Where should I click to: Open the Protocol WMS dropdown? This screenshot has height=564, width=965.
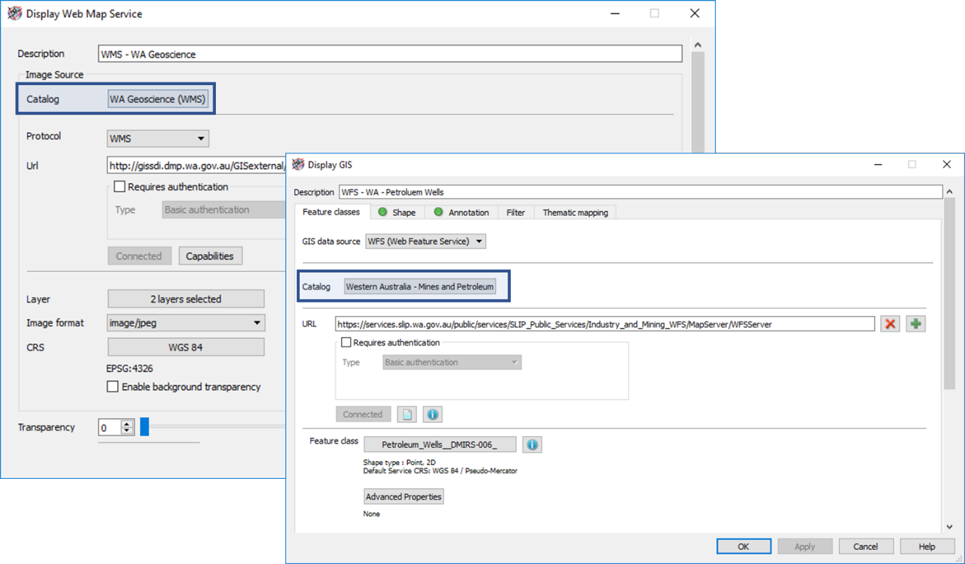click(158, 138)
